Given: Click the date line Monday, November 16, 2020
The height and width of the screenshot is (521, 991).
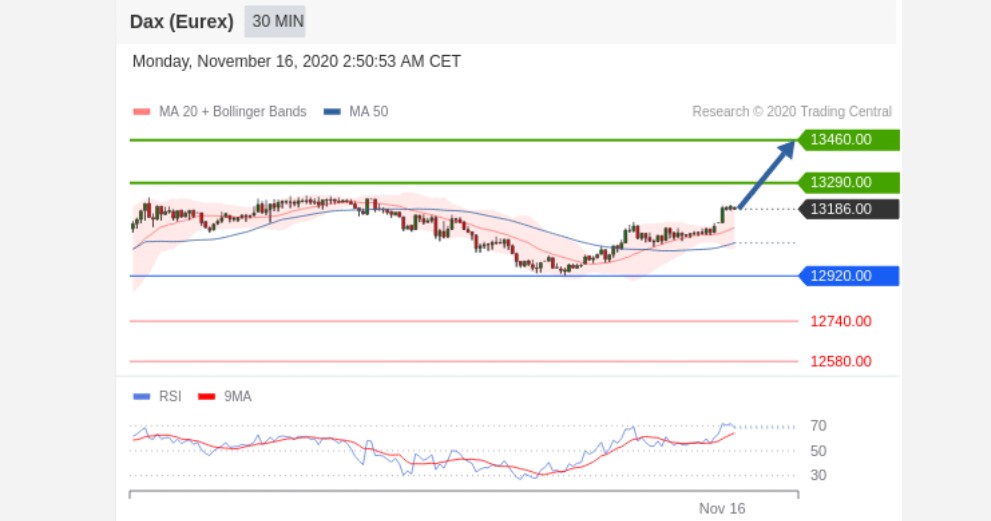Looking at the screenshot, I should tap(296, 61).
